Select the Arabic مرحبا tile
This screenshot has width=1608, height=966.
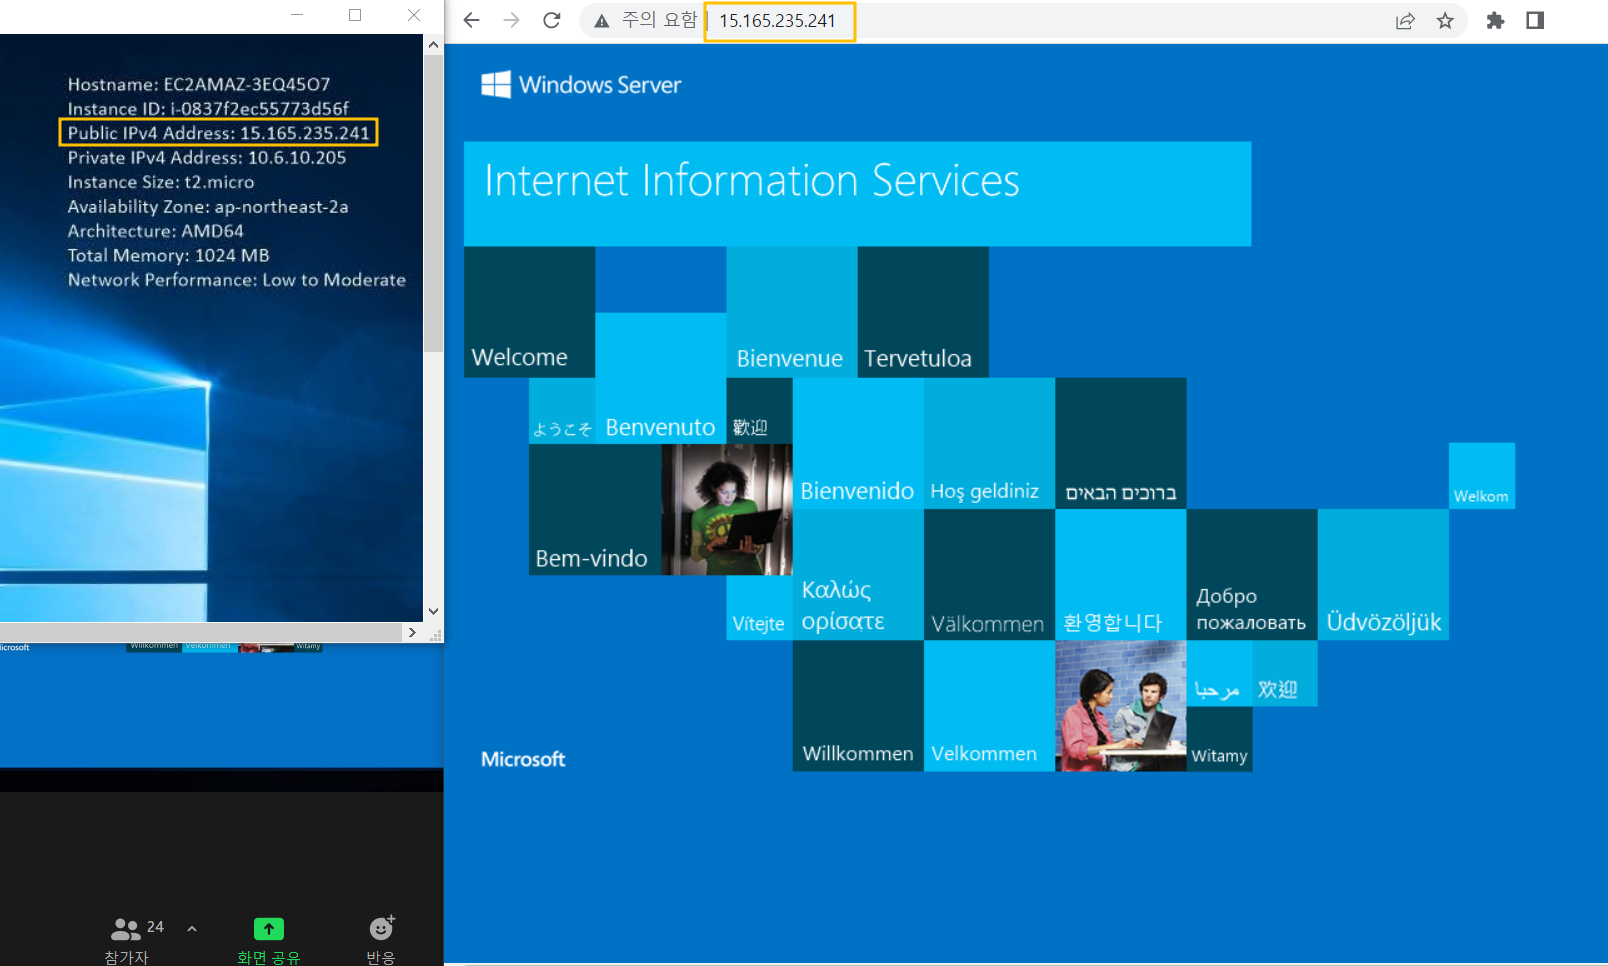click(x=1219, y=674)
